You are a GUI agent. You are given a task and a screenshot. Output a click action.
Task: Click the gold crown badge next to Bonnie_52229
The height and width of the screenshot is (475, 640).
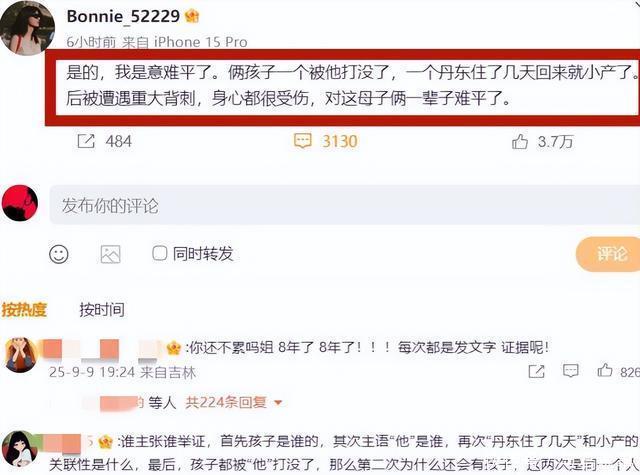[192, 16]
